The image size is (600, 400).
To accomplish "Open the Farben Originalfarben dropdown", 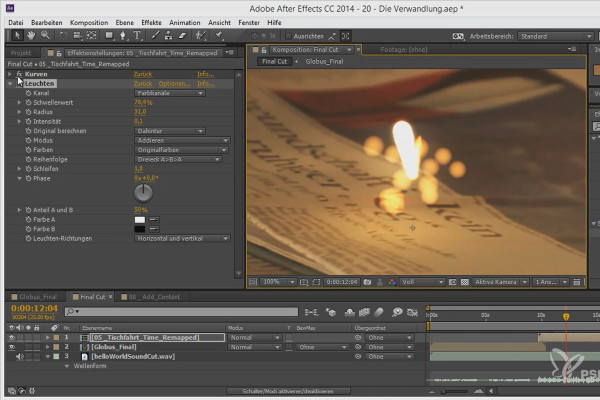I will (x=181, y=150).
